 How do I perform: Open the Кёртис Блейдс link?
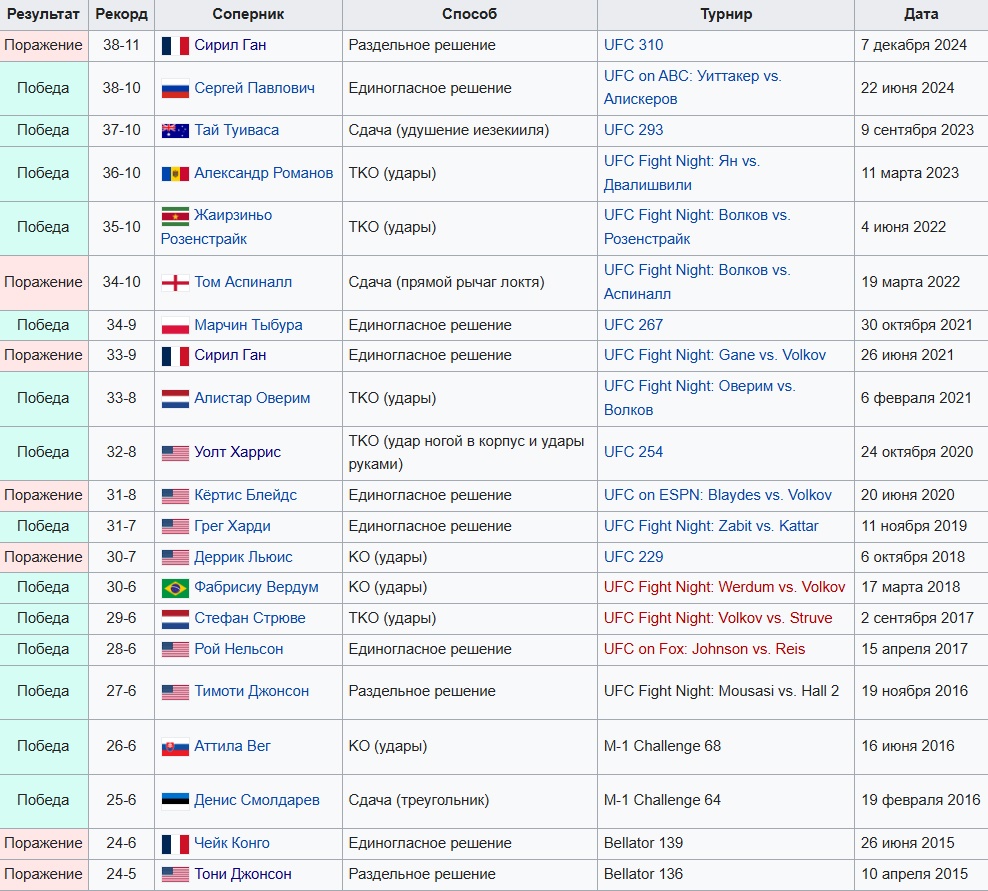coord(245,495)
